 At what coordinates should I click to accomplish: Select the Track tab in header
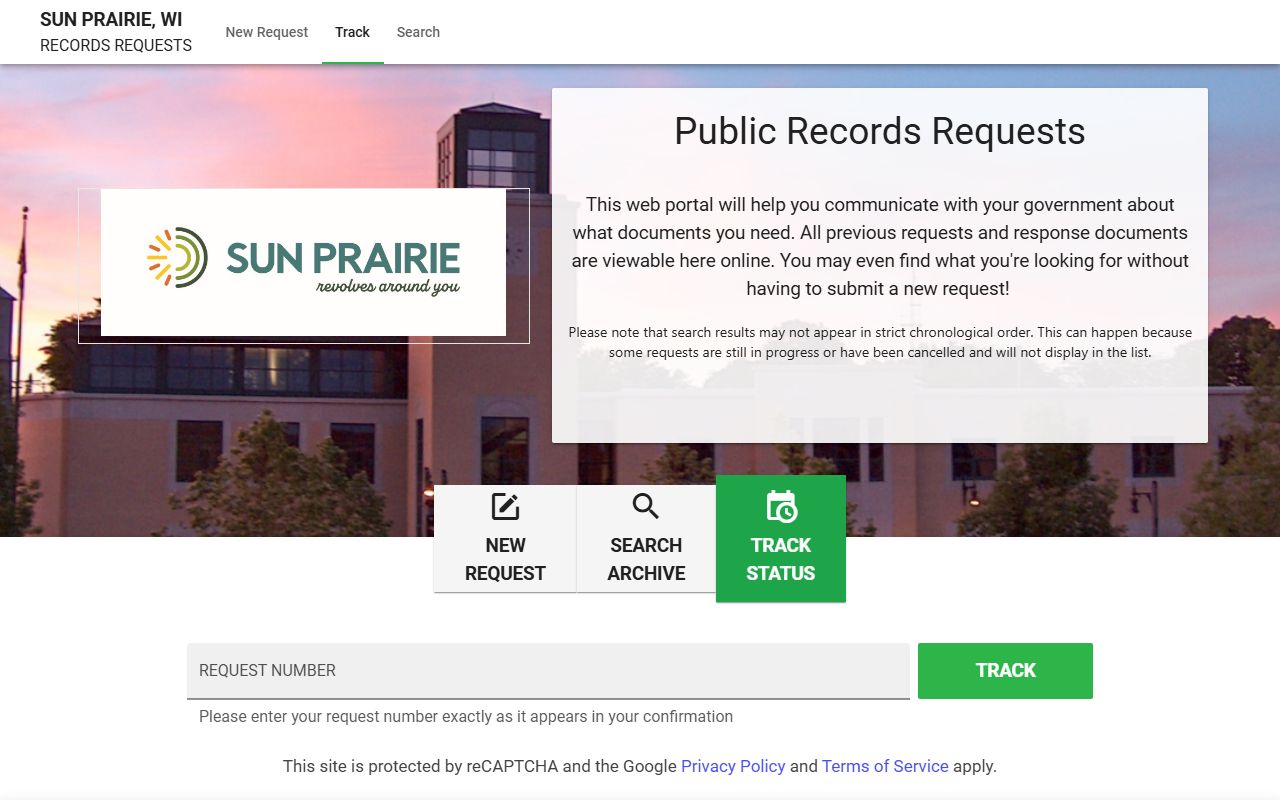(353, 32)
